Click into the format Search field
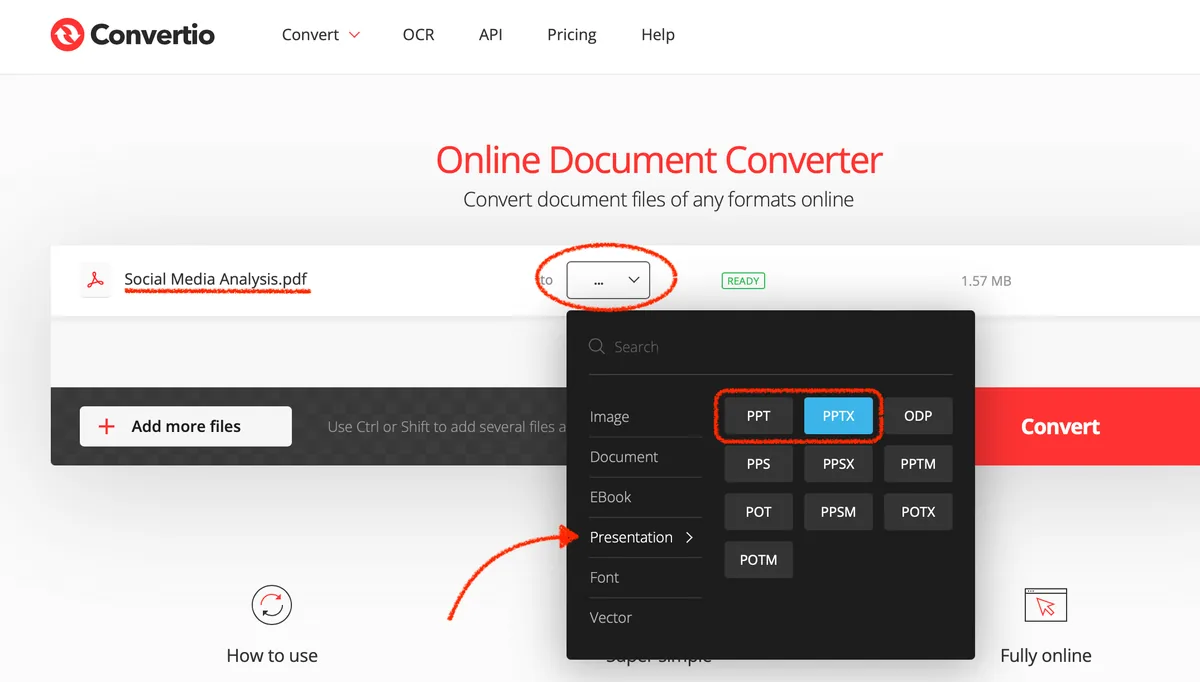The height and width of the screenshot is (682, 1200). (x=770, y=347)
